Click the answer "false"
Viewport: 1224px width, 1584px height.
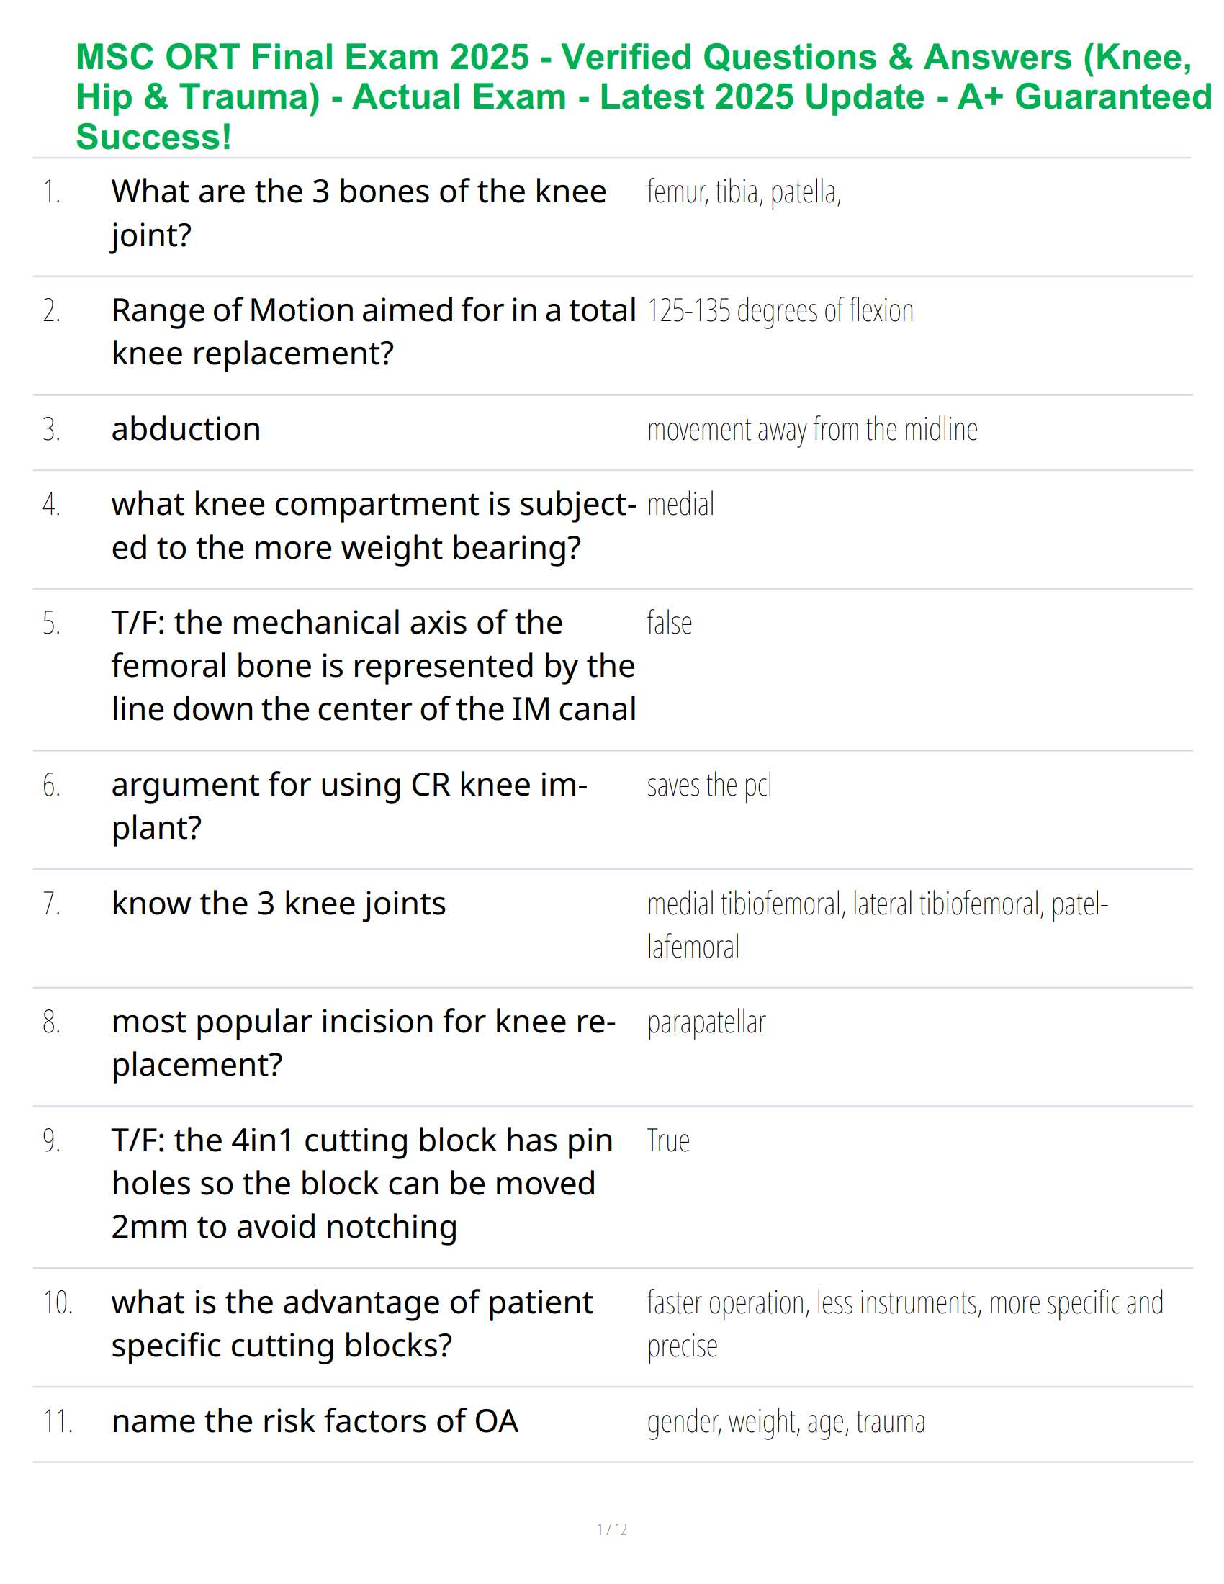point(669,623)
